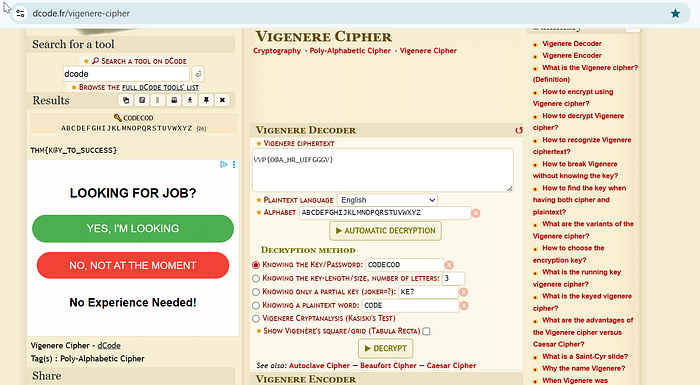Select Knowing the Key/Password method
700x385 pixels.
[256, 265]
